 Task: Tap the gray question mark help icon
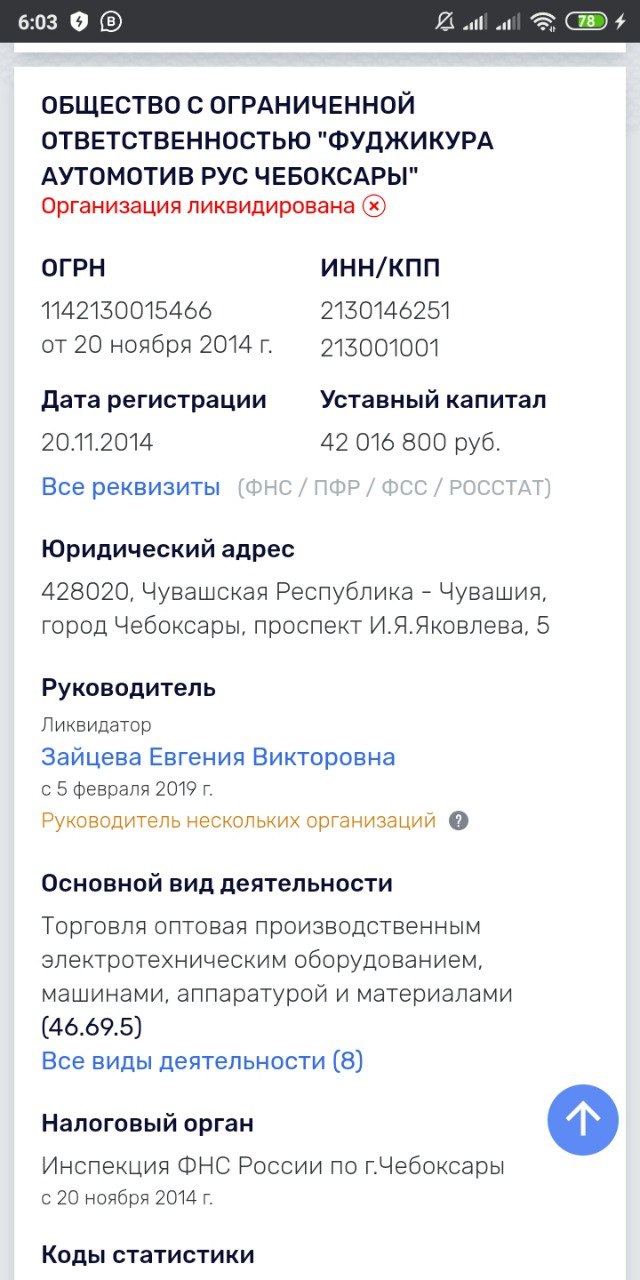(x=458, y=821)
